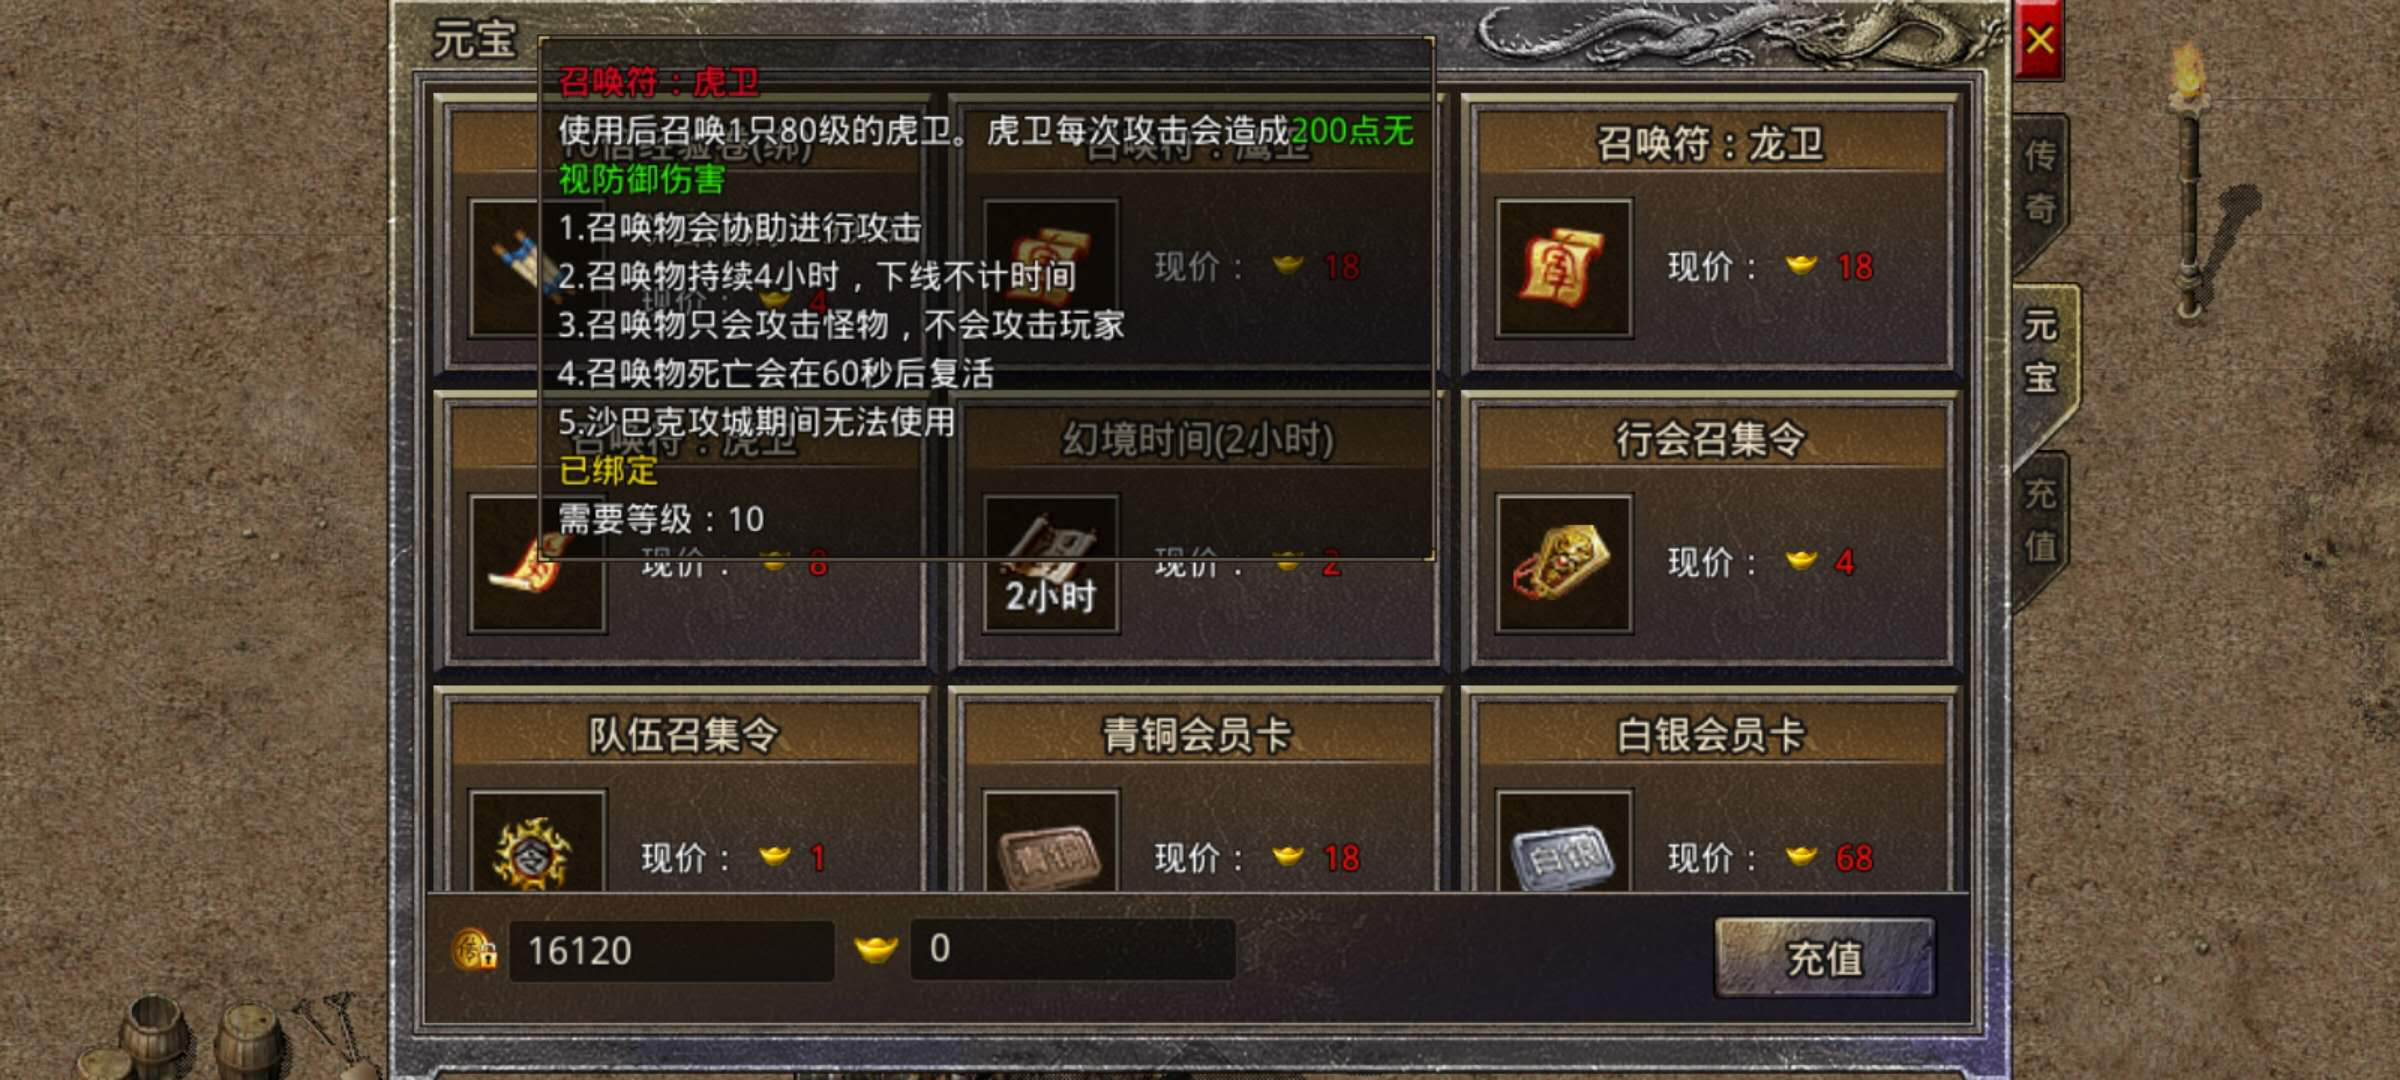Select the 幻境时间 2小时 scroll icon
Viewport: 2400px width, 1080px height.
1051,564
